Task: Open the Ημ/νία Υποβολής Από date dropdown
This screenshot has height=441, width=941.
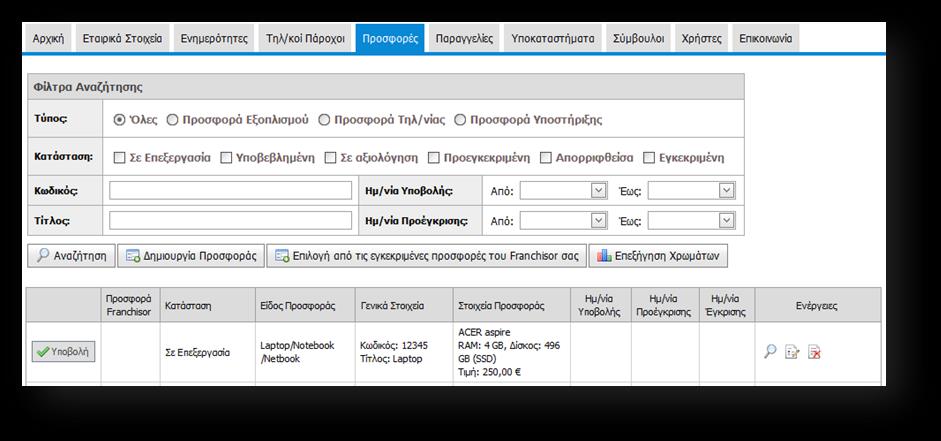Action: [x=598, y=191]
